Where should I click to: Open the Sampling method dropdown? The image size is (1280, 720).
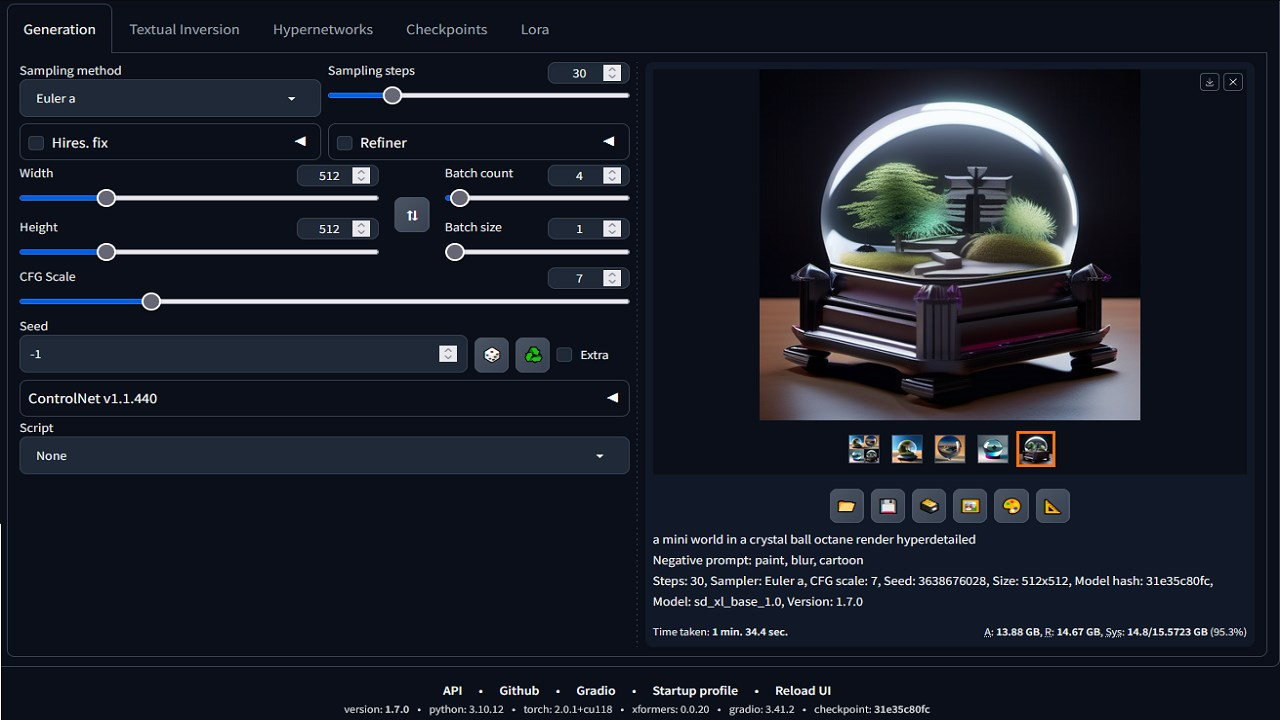[169, 97]
